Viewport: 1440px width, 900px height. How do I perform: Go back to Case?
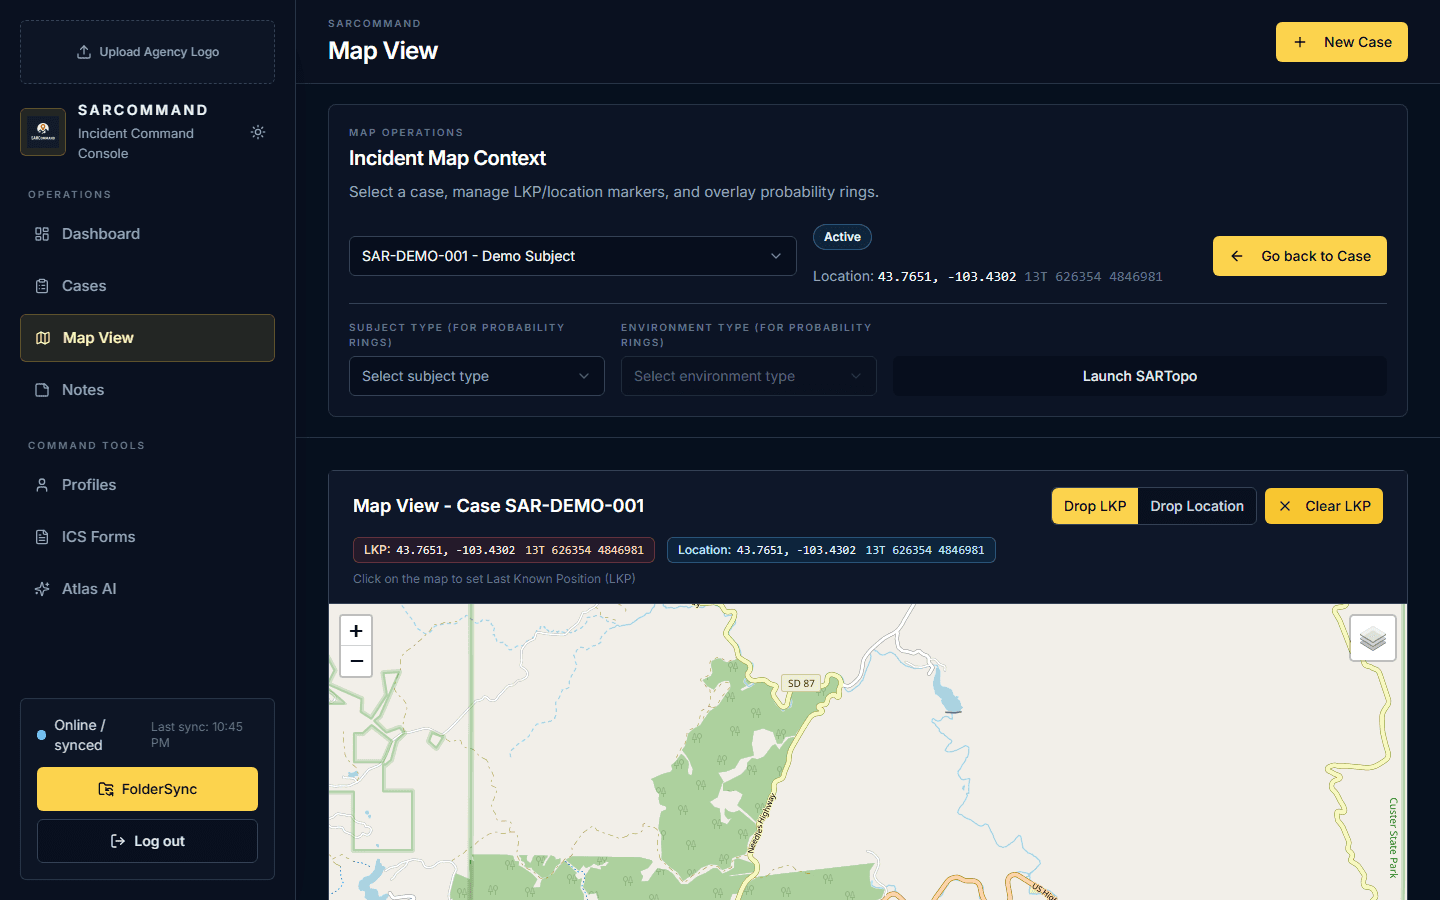(x=1299, y=256)
